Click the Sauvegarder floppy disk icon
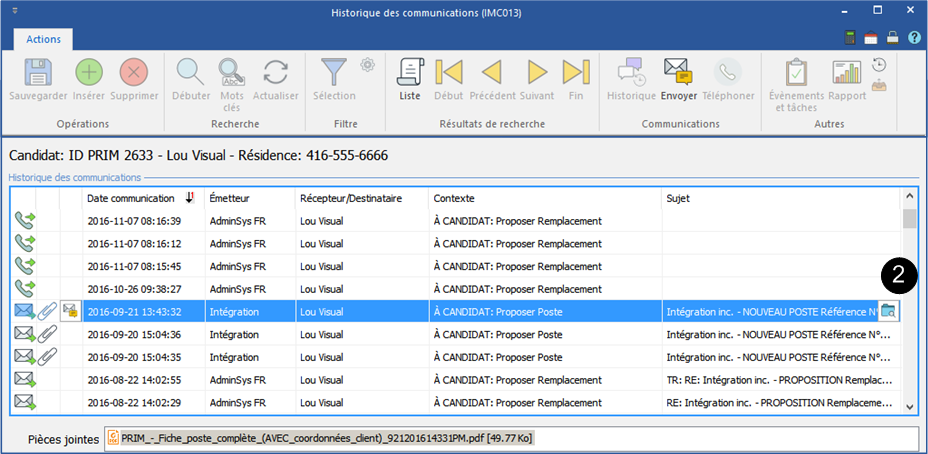Screen dimensions: 928x454 pyautogui.click(x=38, y=73)
